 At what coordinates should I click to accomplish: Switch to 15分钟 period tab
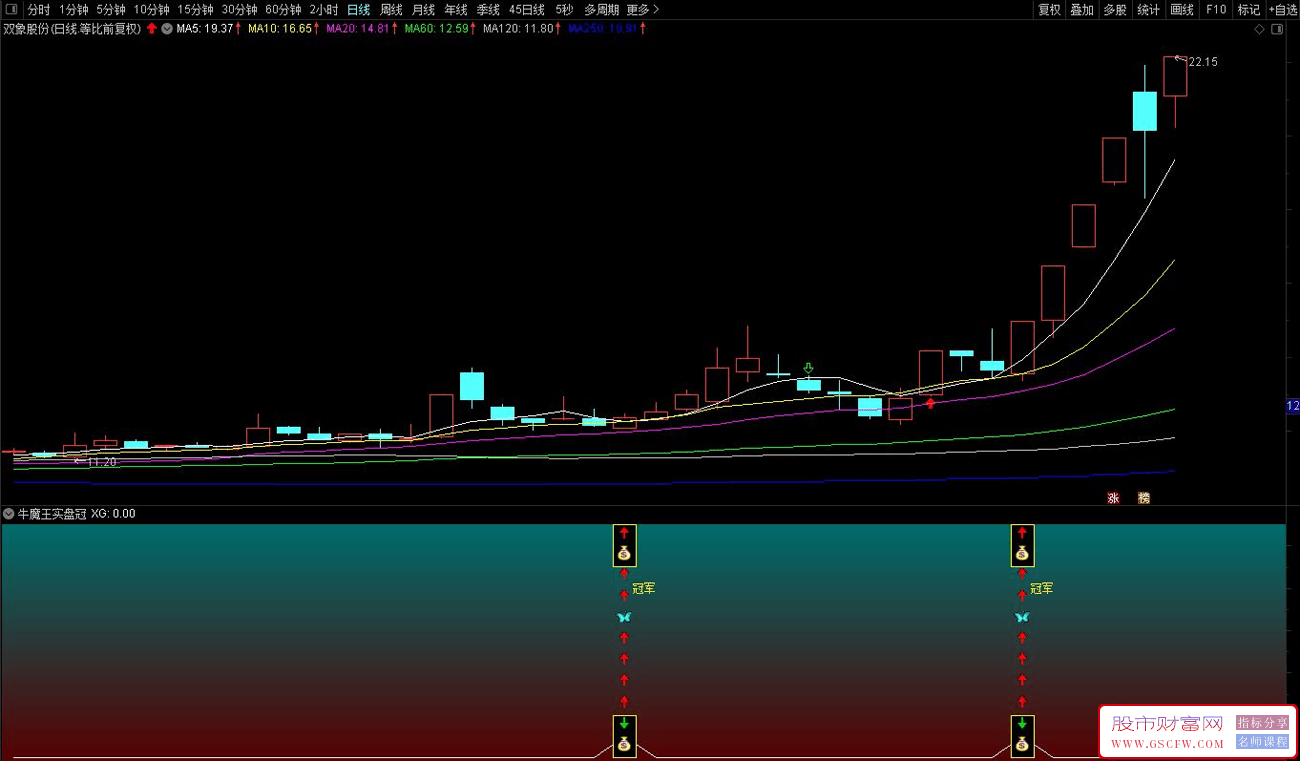tap(196, 9)
